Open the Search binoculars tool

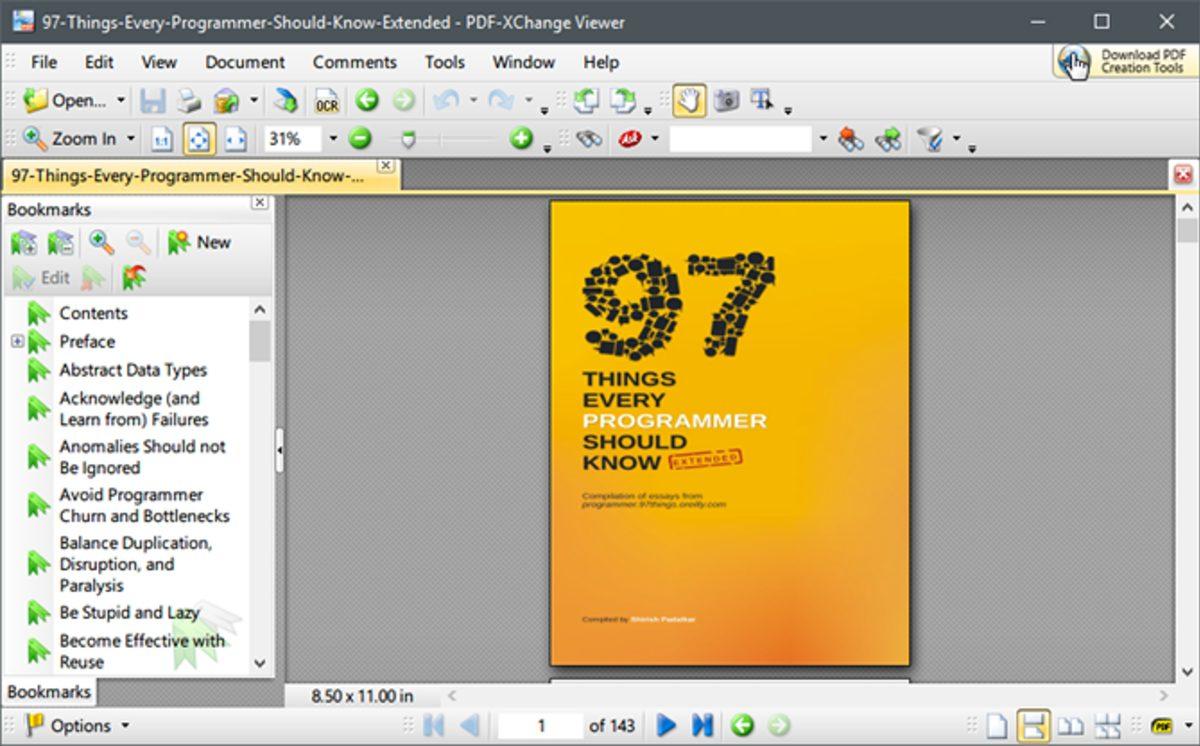coord(589,138)
